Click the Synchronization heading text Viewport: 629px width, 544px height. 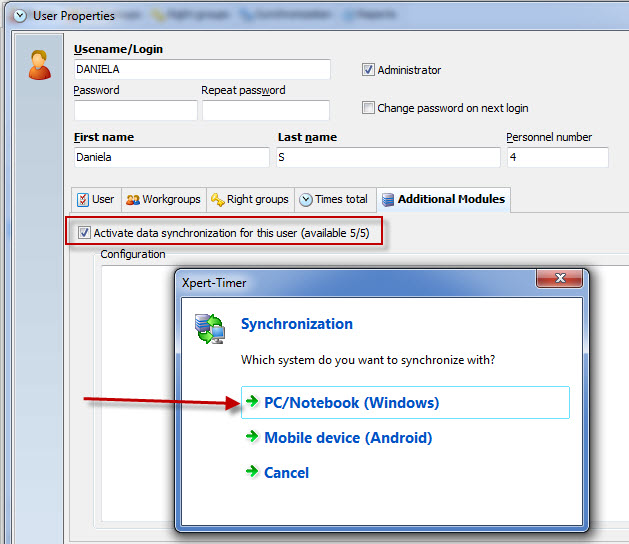tap(297, 324)
